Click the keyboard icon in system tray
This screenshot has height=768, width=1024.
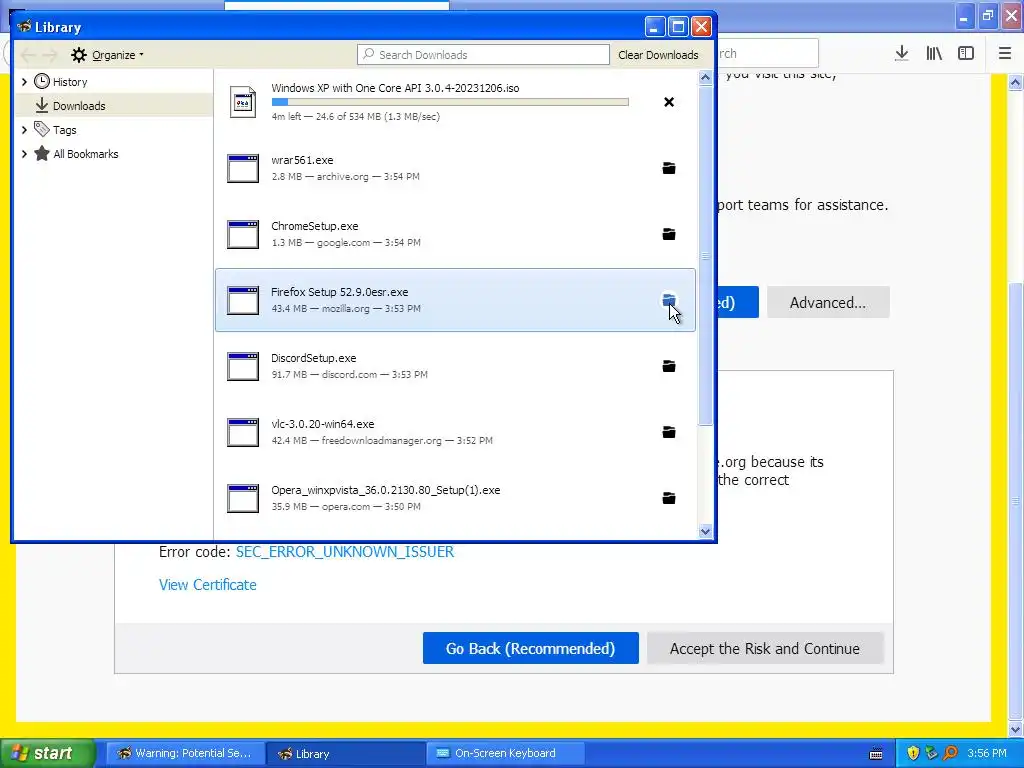point(876,754)
